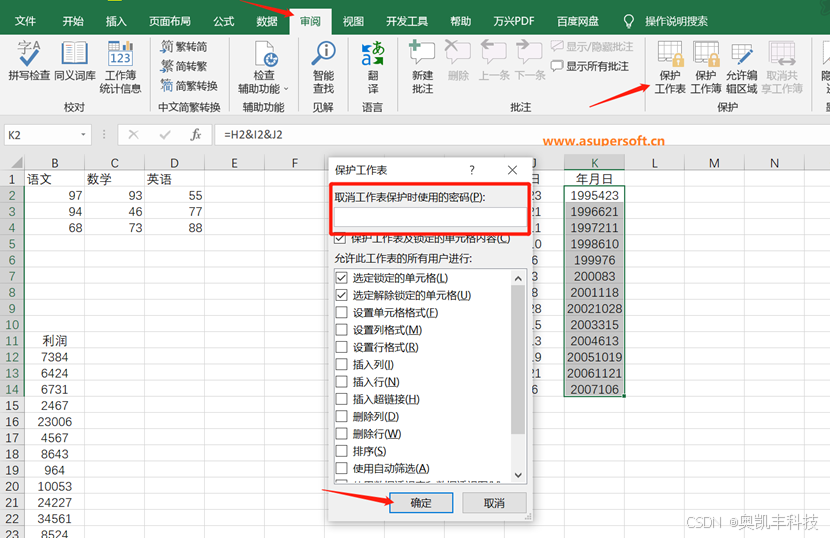
Task: Enable 使用自动筛选 checkbox
Action: [x=341, y=468]
